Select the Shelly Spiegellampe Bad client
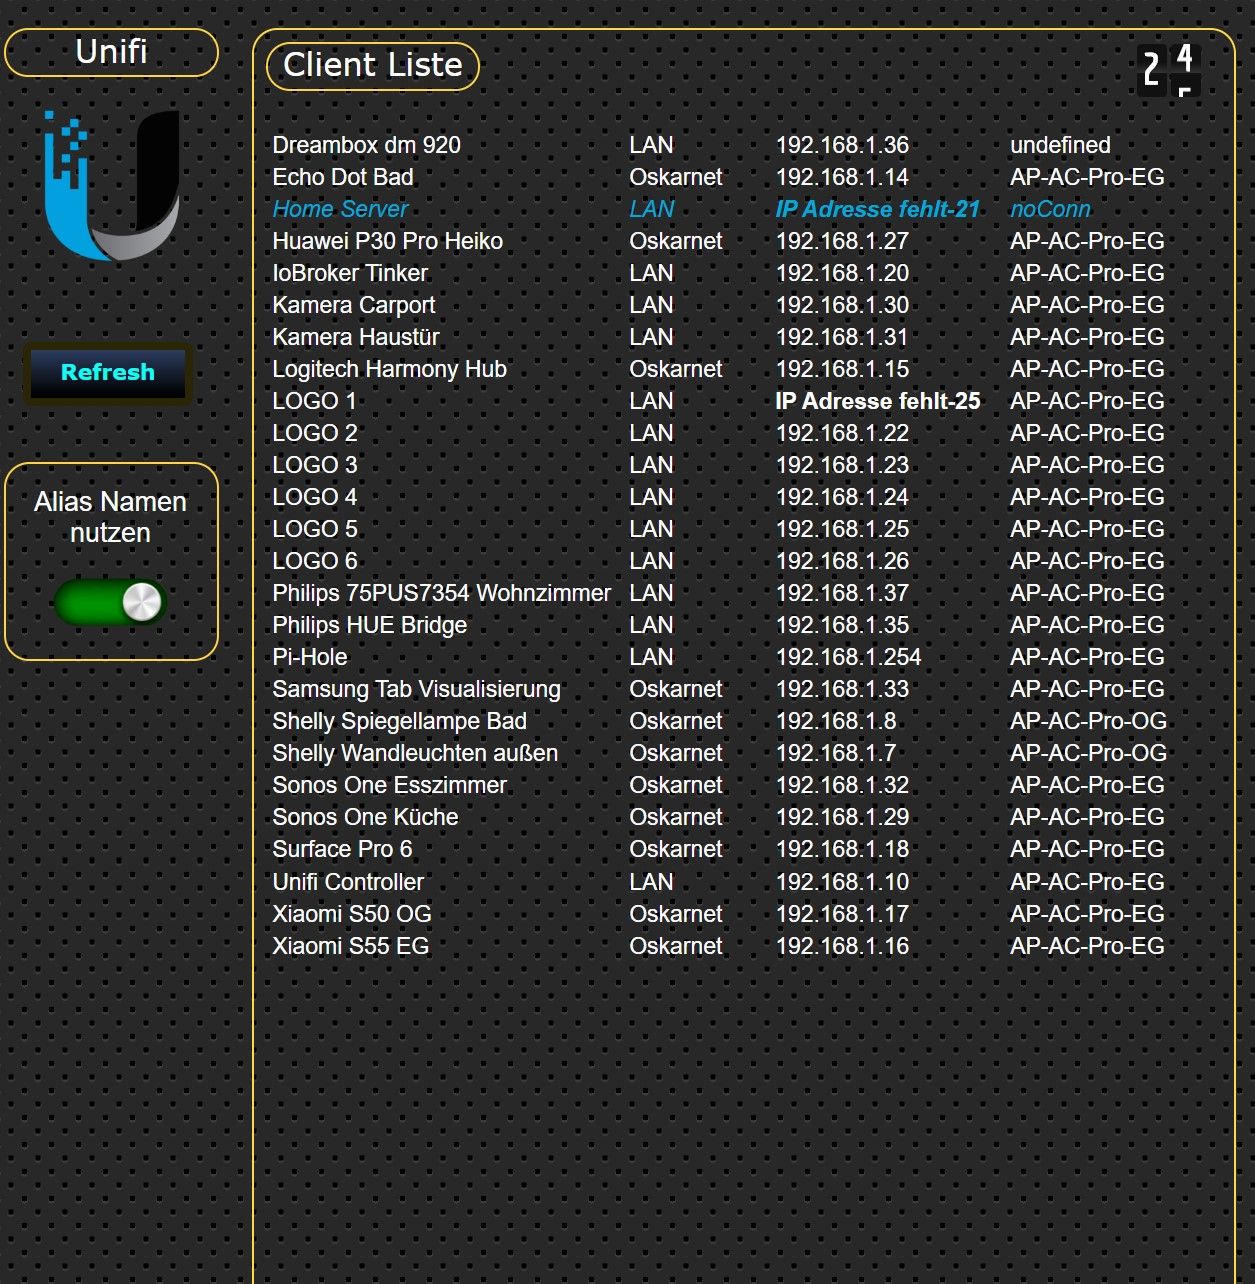This screenshot has height=1284, width=1255. point(399,721)
